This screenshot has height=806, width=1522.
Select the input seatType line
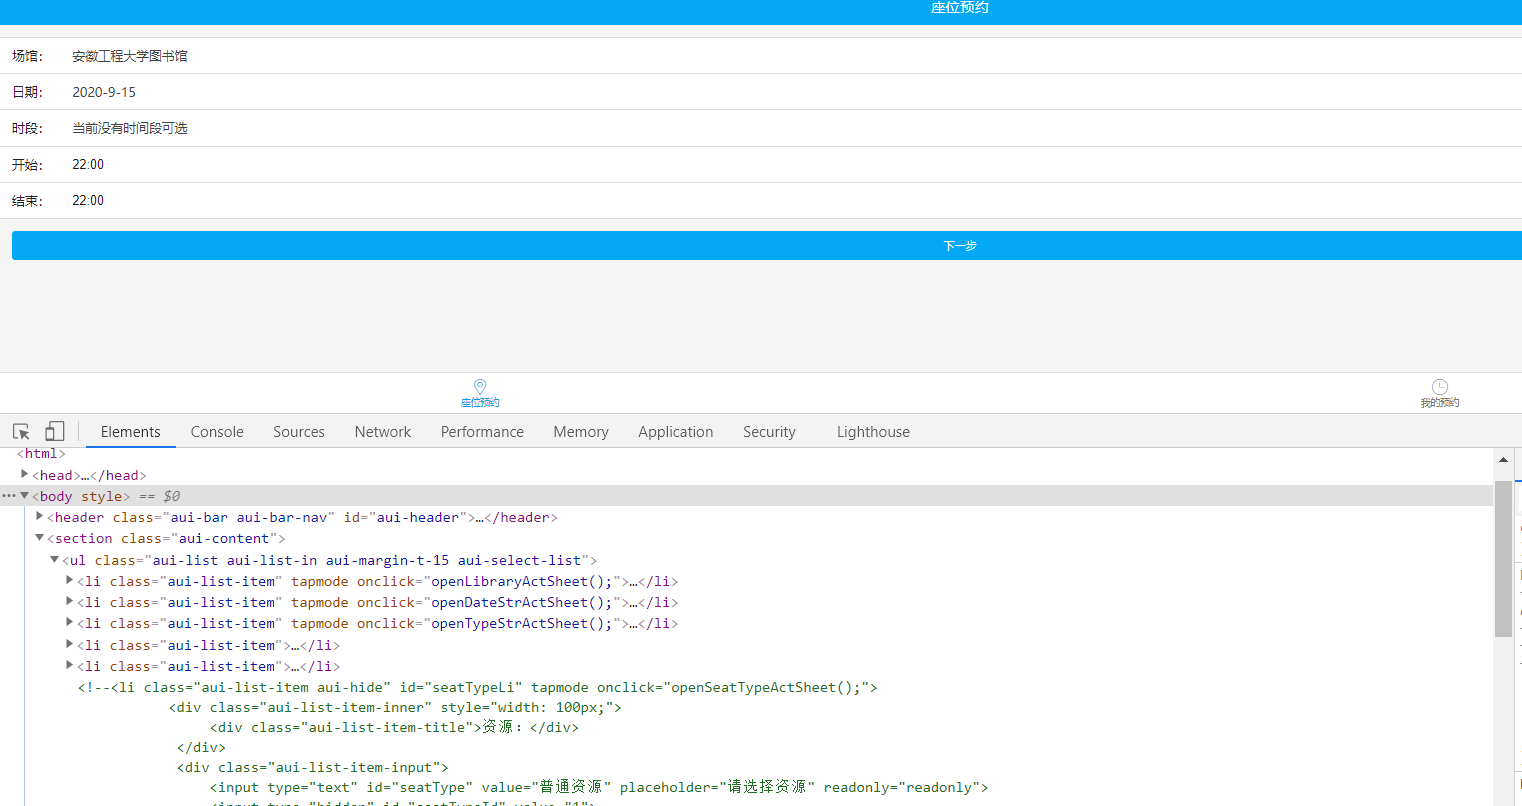(599, 787)
